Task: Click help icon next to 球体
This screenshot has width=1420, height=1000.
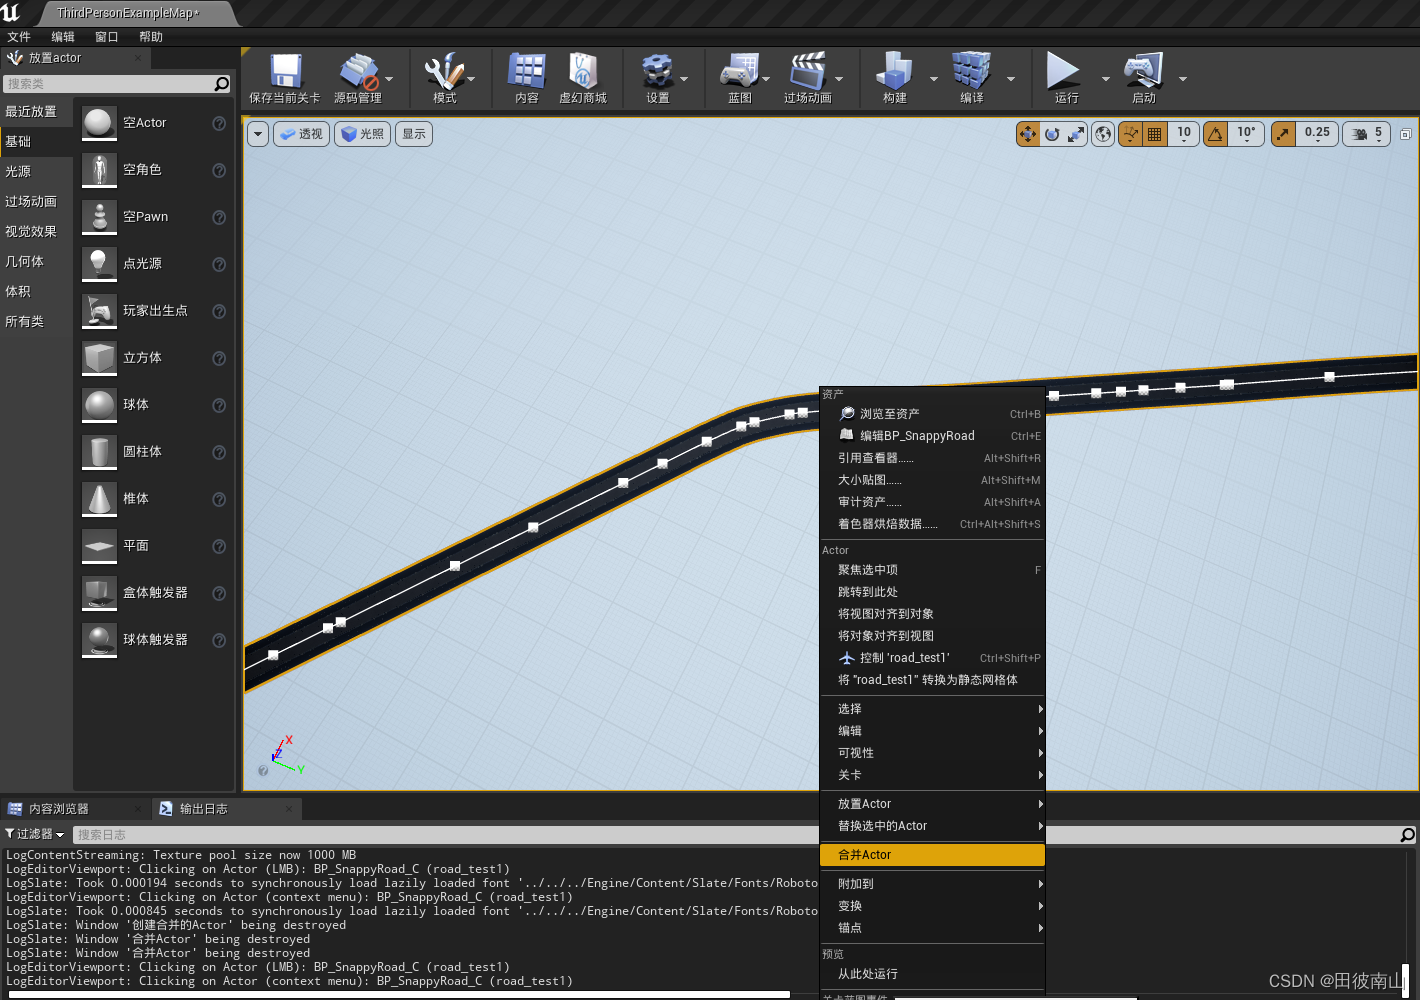Action: (219, 405)
